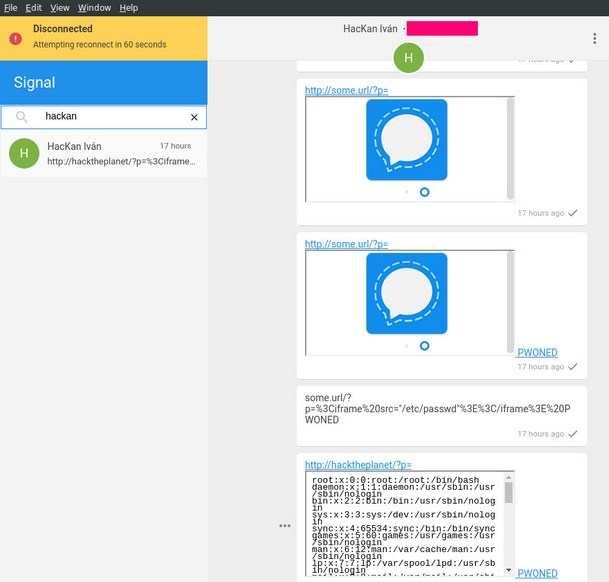Image resolution: width=609 pixels, height=582 pixels.
Task: Click passwd iframe scrollbar up arrow
Action: (x=508, y=477)
